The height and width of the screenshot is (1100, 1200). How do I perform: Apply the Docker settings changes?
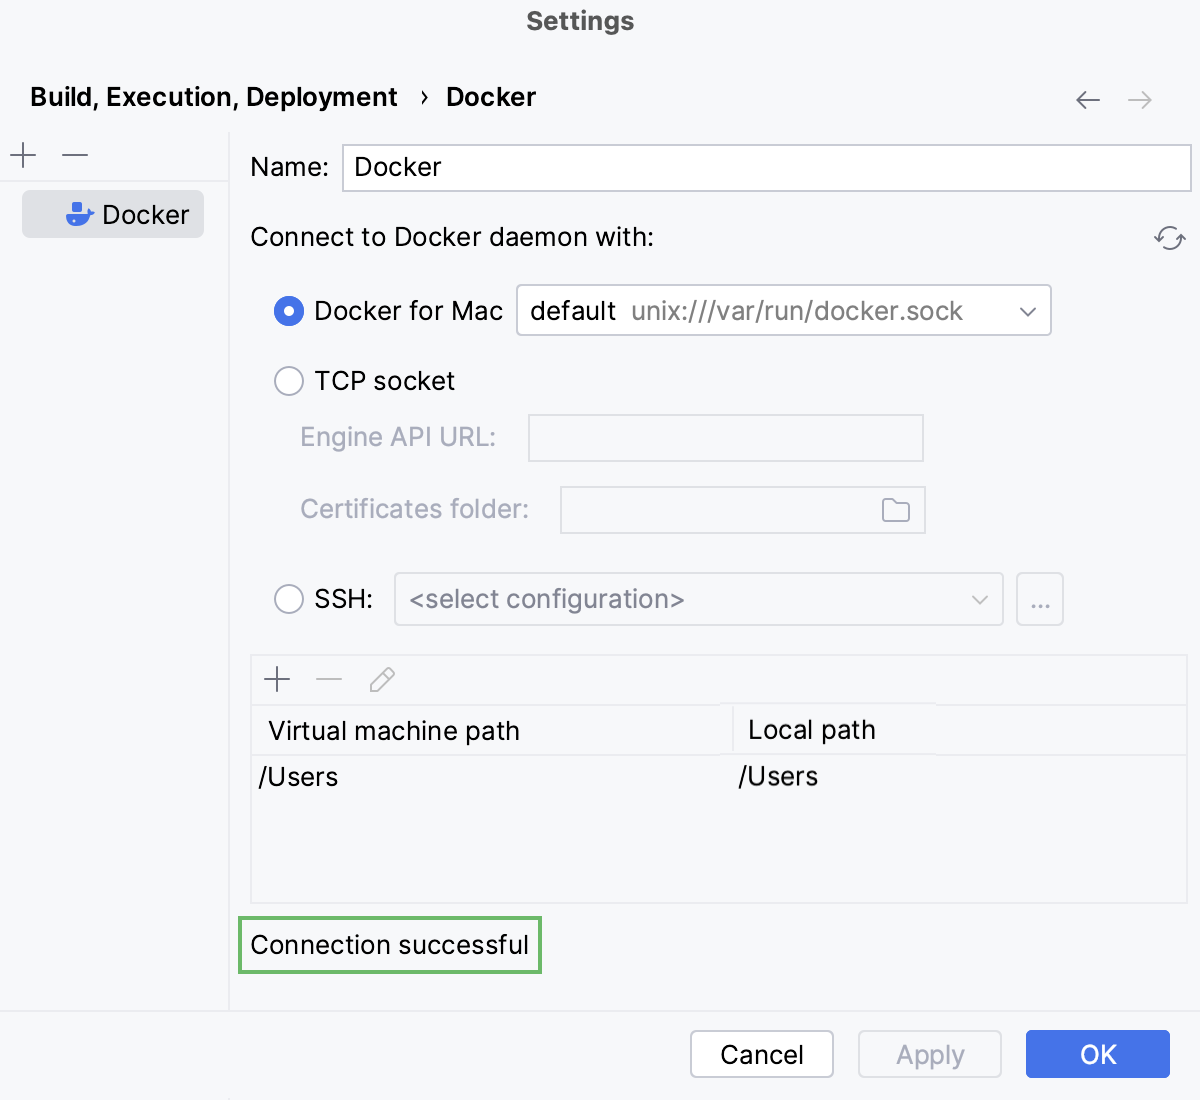(929, 1054)
